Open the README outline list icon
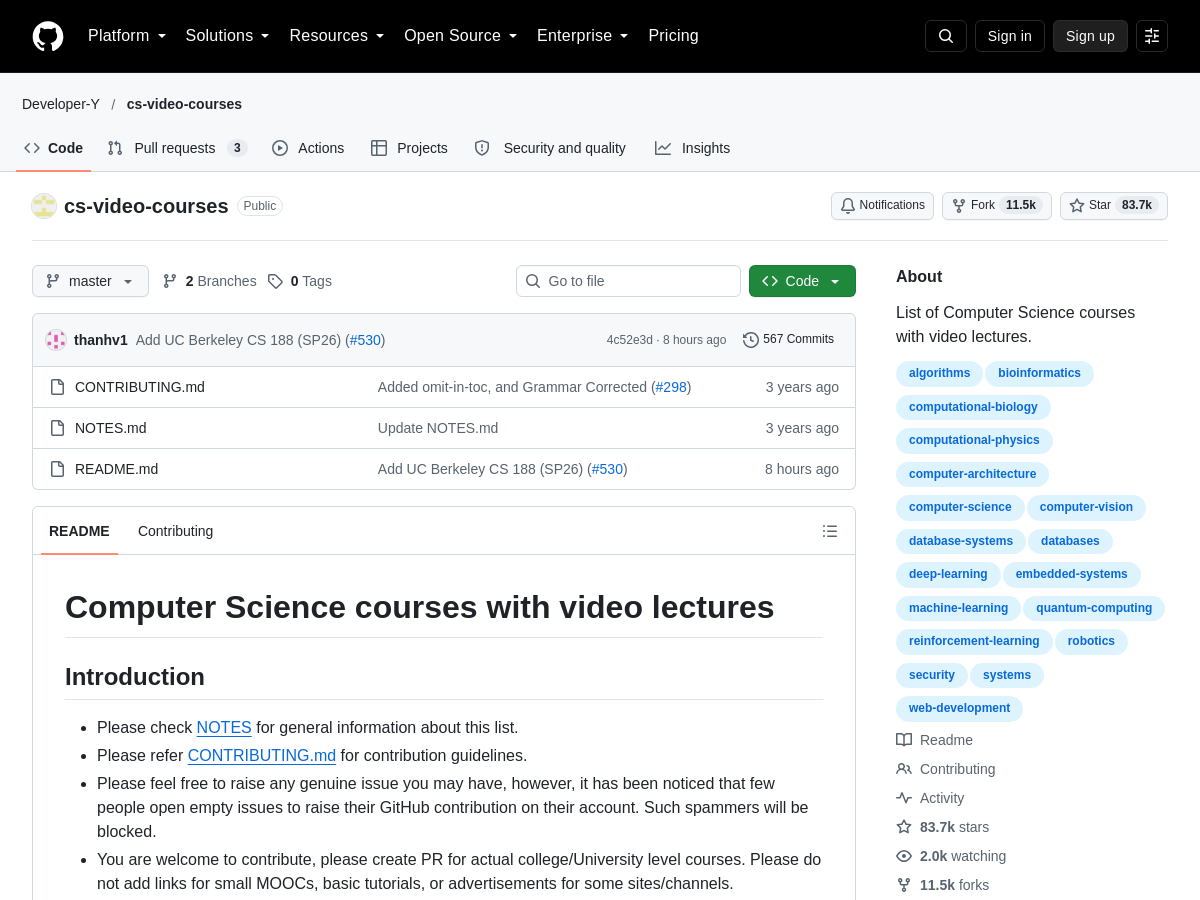Screen dimensions: 1200x900 point(830,531)
